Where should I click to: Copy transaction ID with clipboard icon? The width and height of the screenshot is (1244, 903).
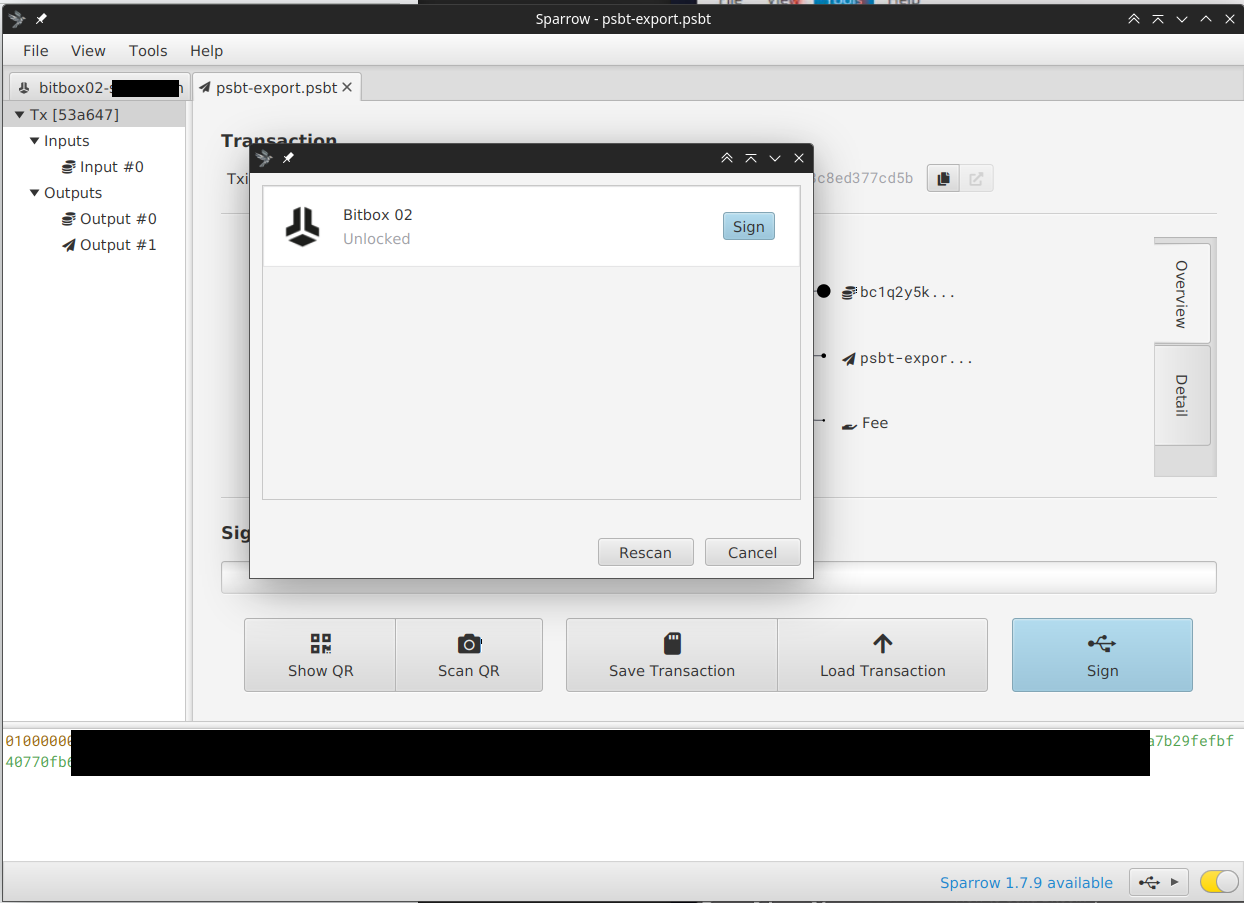point(942,179)
